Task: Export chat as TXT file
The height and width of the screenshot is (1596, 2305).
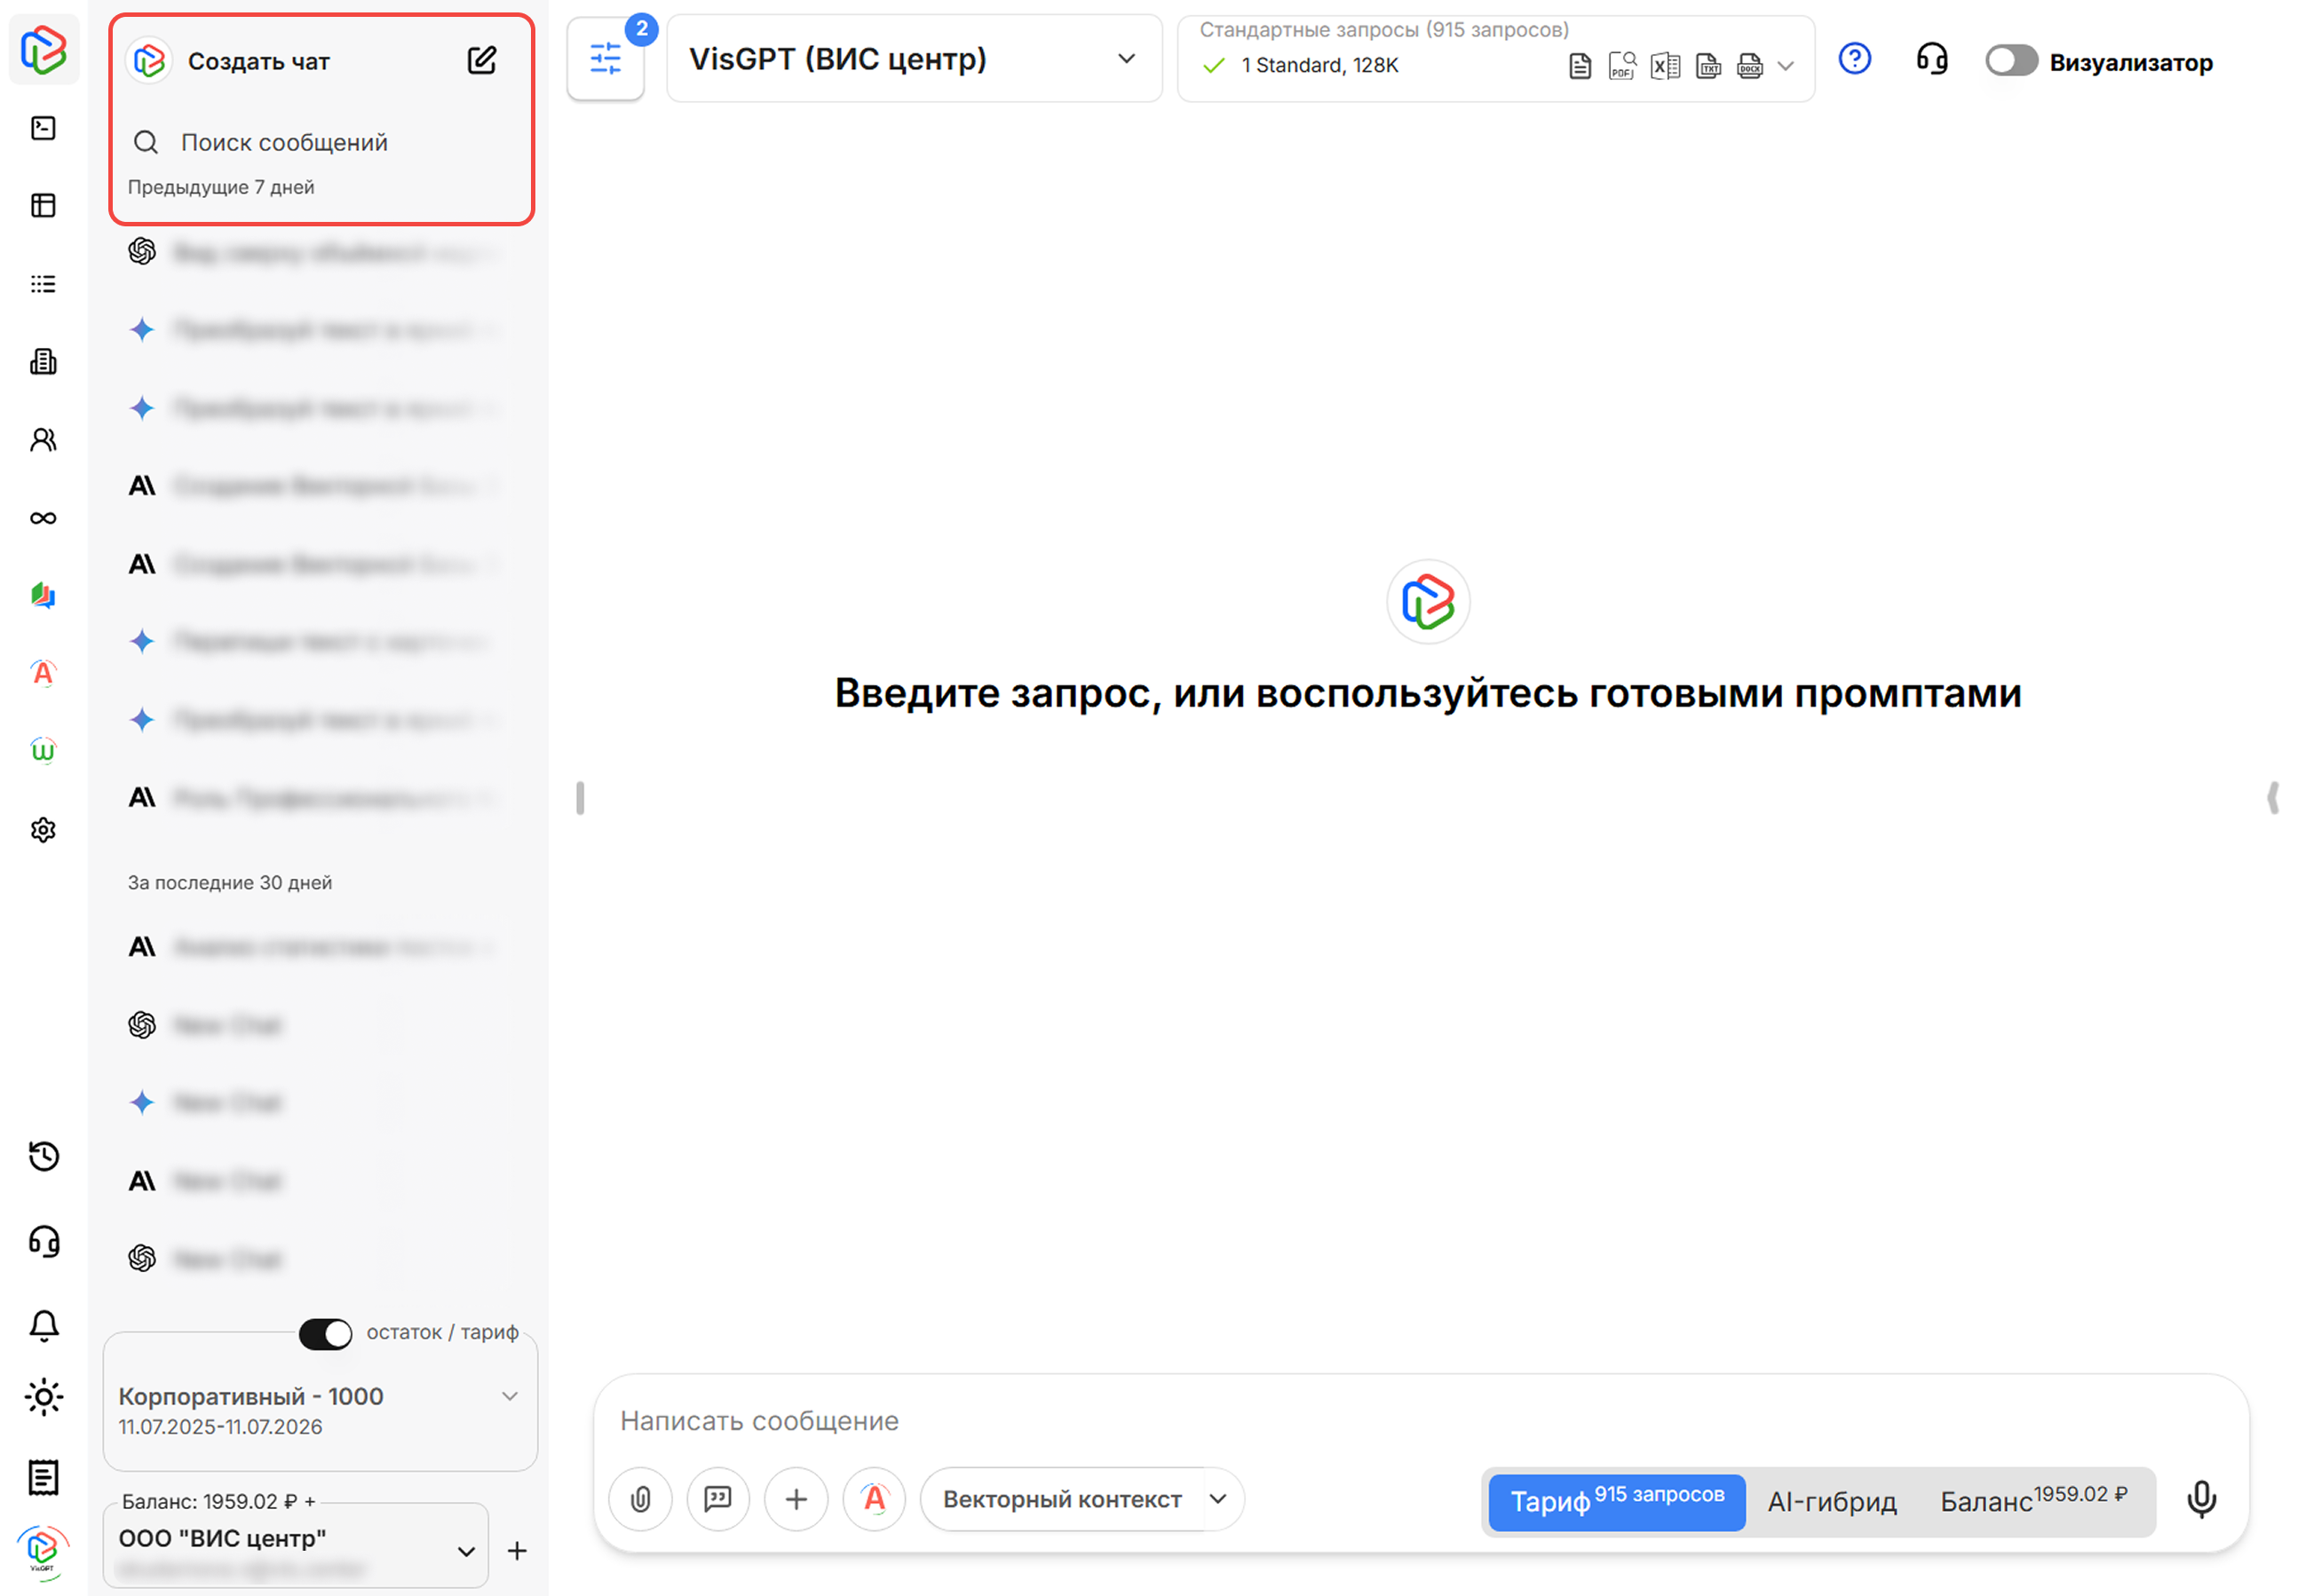Action: [1708, 66]
